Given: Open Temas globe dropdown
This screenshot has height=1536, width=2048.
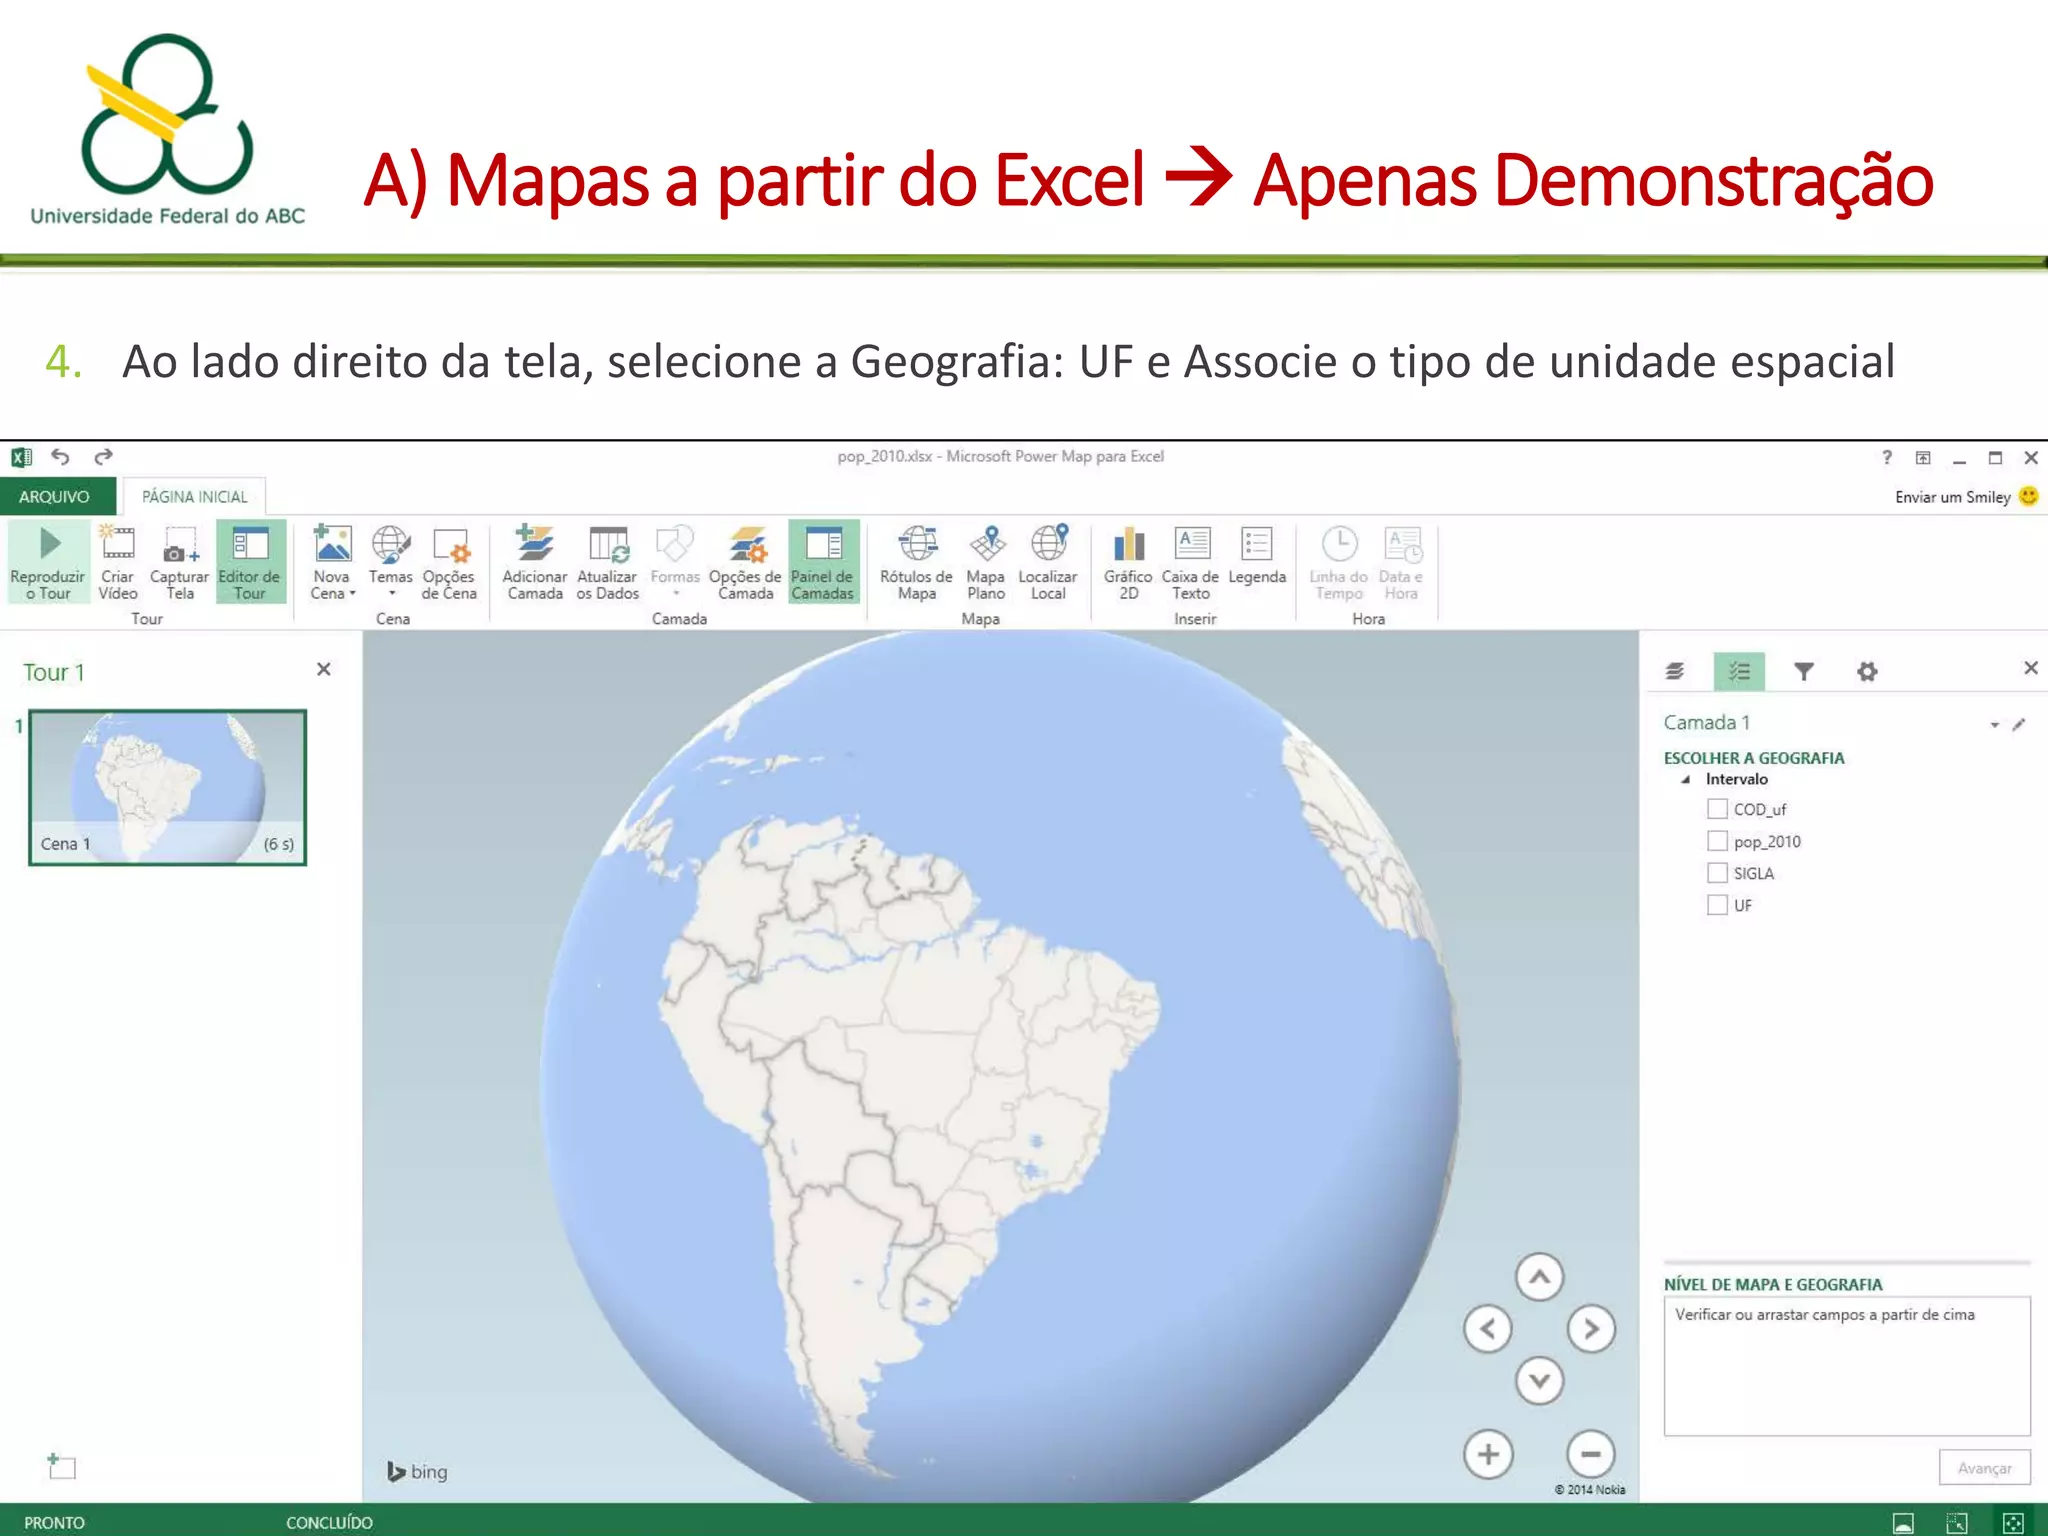Looking at the screenshot, I should pos(391,562).
